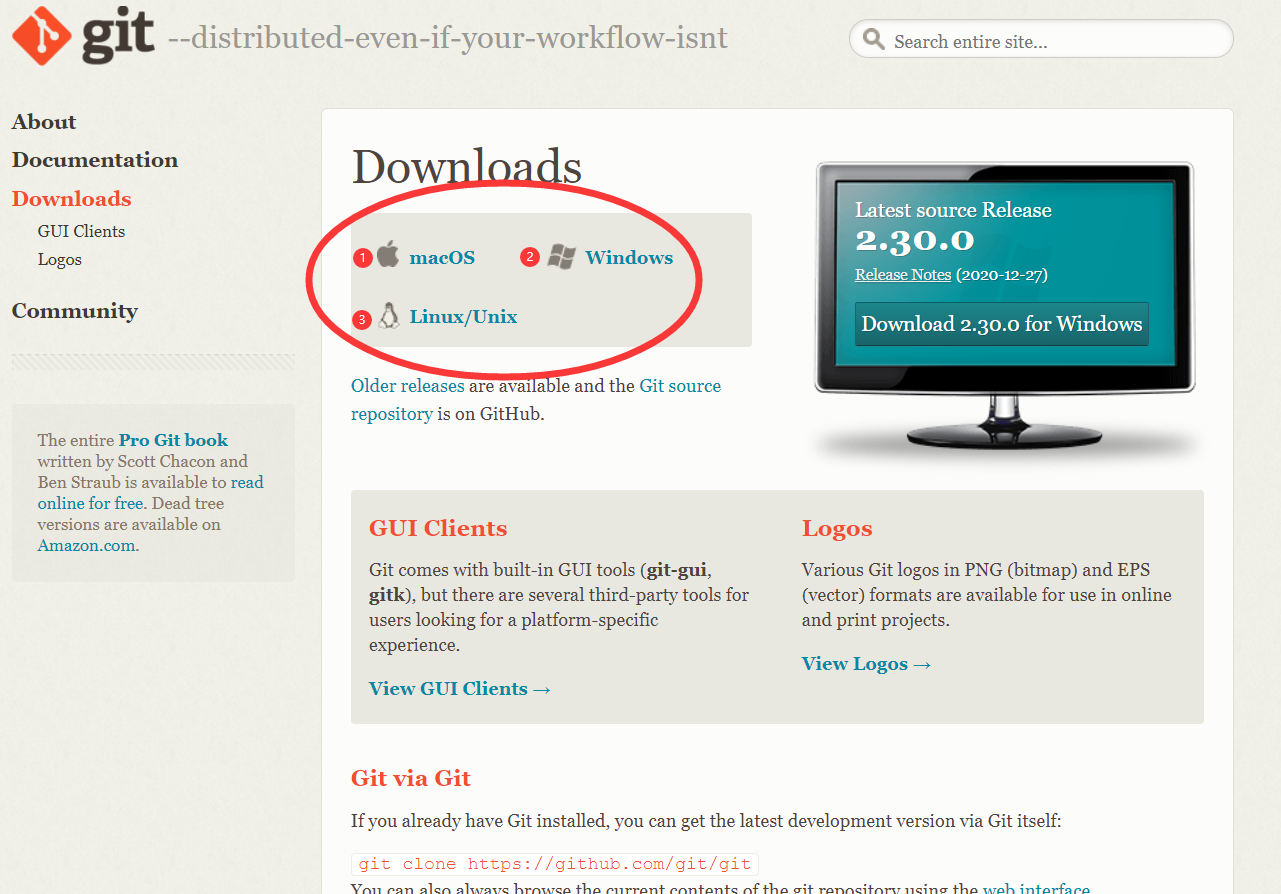This screenshot has width=1281, height=894.
Task: Open GUI Clients in the sidebar
Action: [81, 231]
